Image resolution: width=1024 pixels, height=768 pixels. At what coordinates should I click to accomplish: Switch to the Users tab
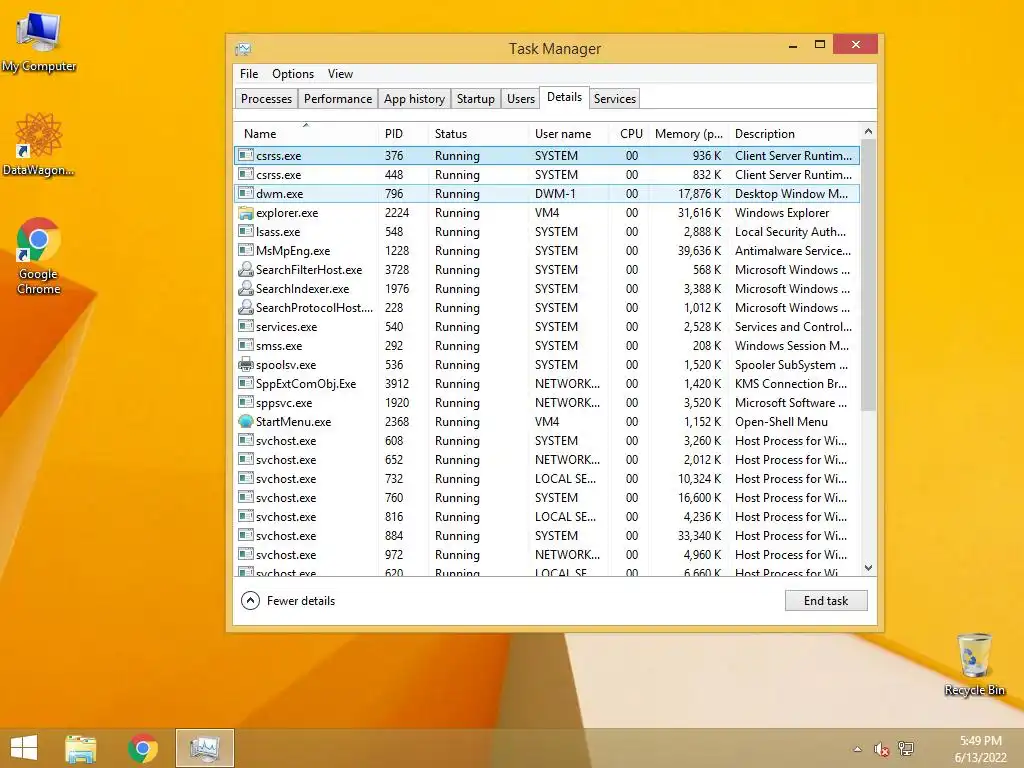[520, 99]
